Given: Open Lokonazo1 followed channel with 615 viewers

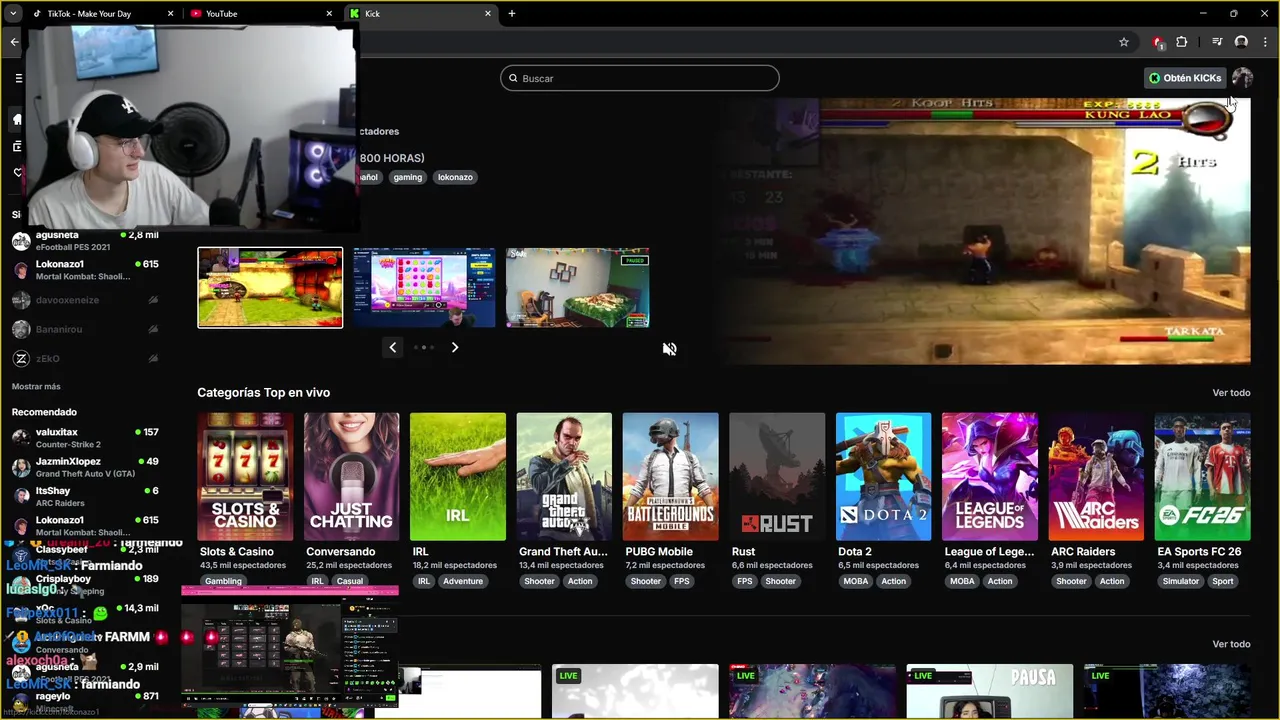Looking at the screenshot, I should pyautogui.click(x=85, y=270).
